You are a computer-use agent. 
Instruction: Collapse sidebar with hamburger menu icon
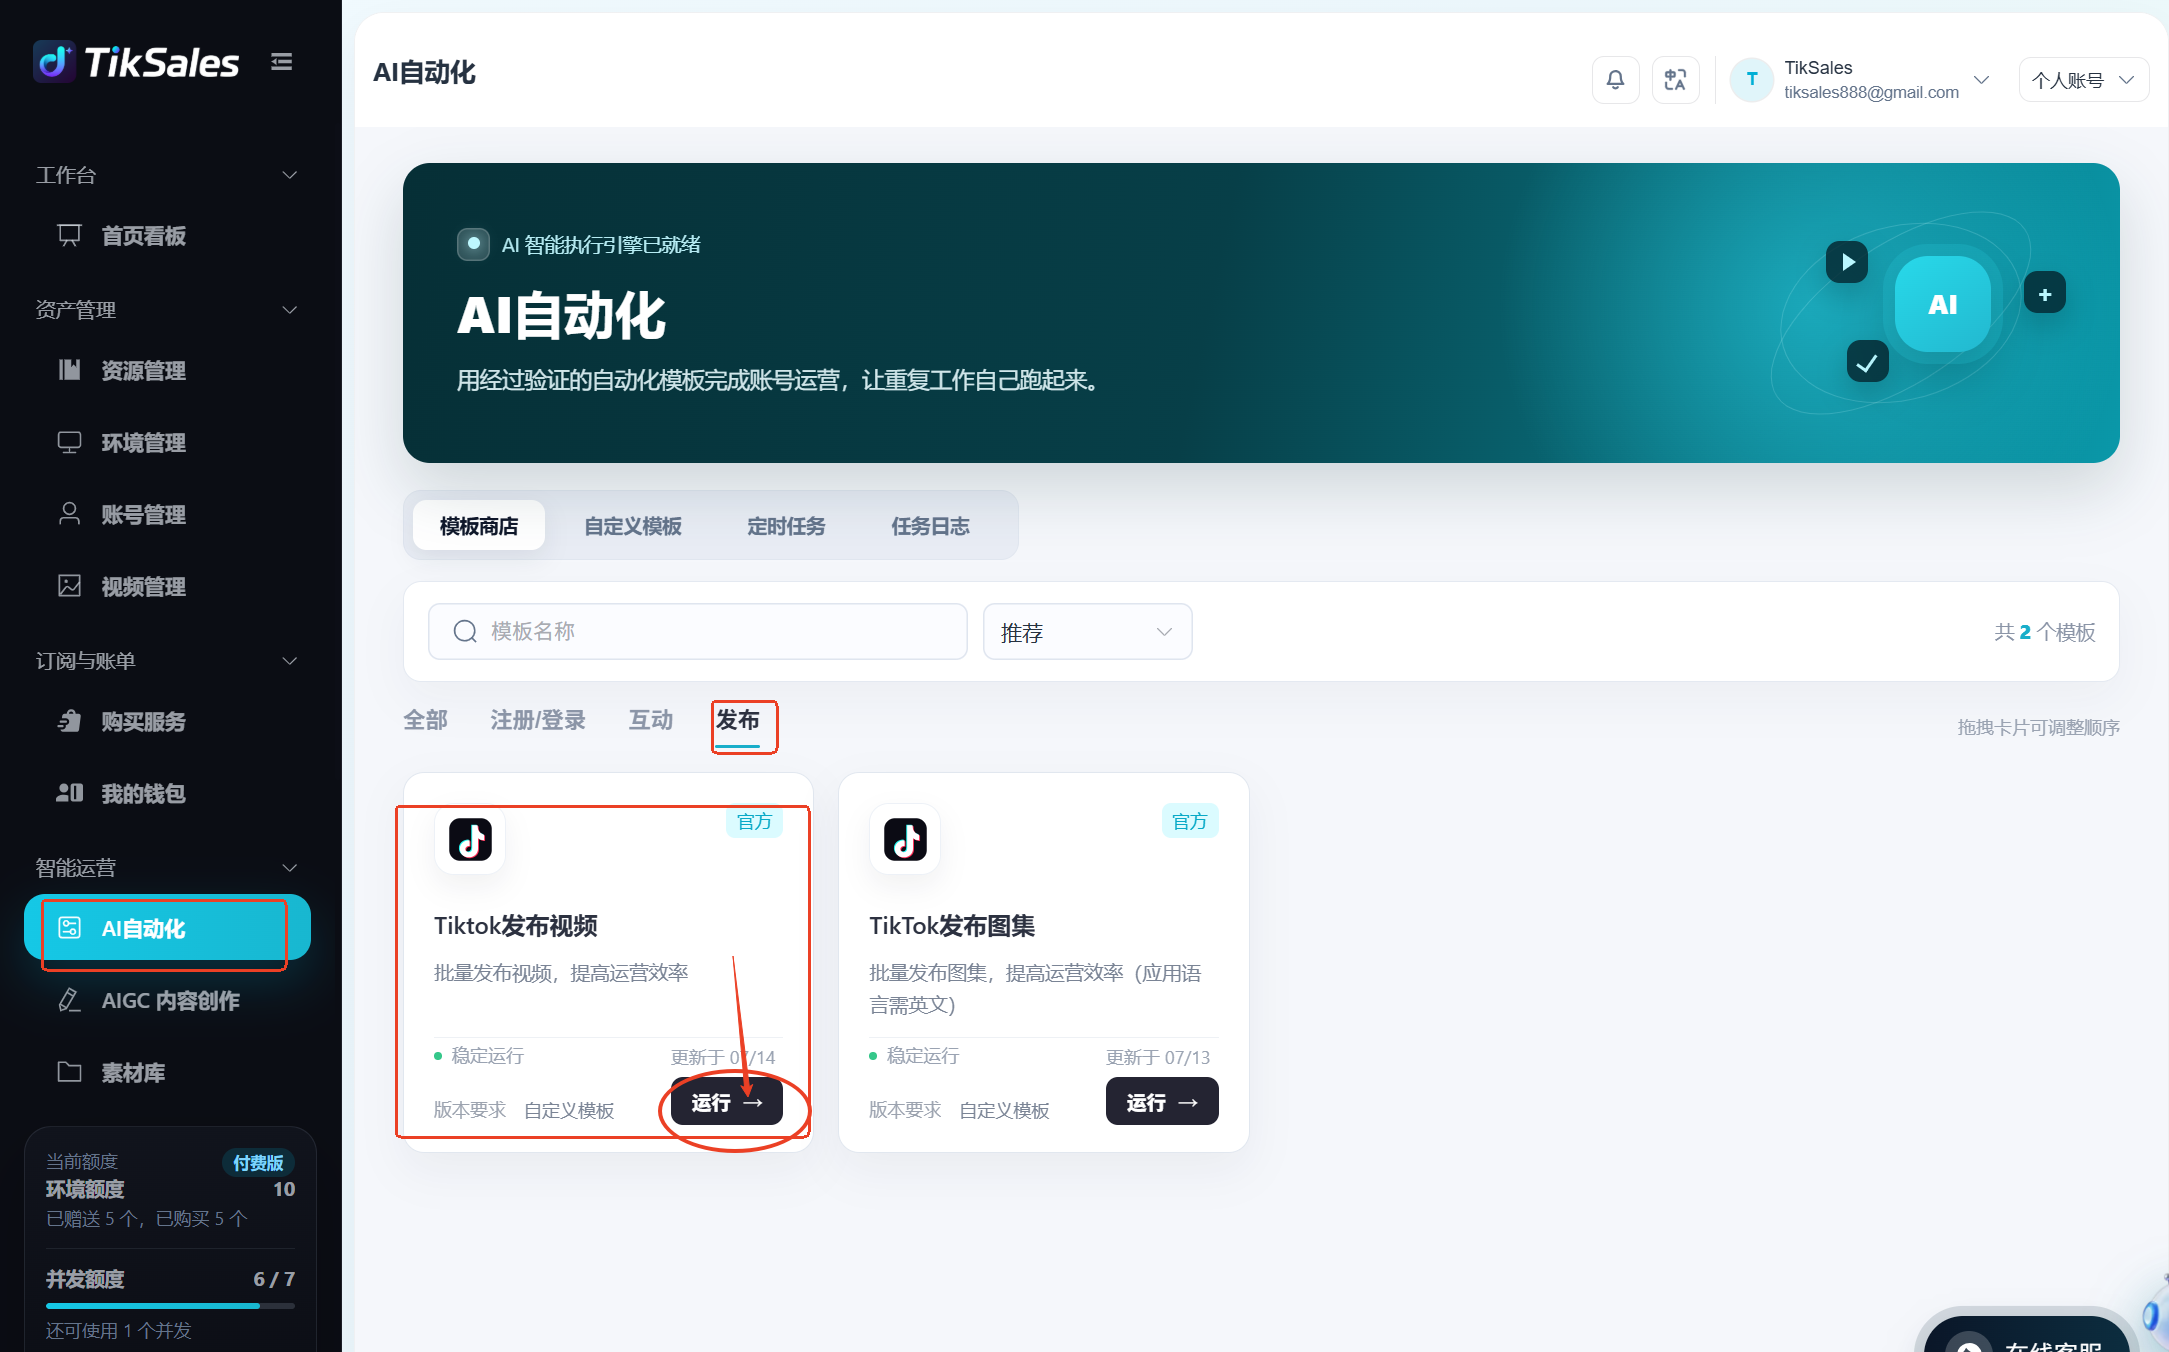tap(282, 62)
